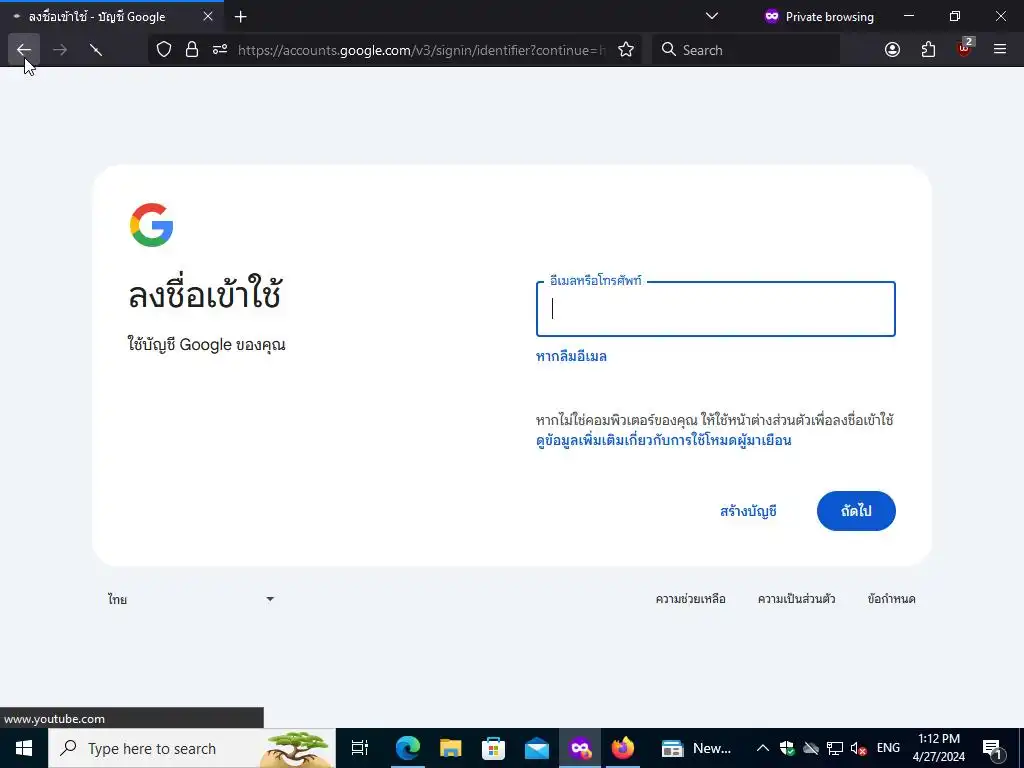The image size is (1024, 768).
Task: Switch to Firefox private window taskbar icon
Action: point(580,748)
